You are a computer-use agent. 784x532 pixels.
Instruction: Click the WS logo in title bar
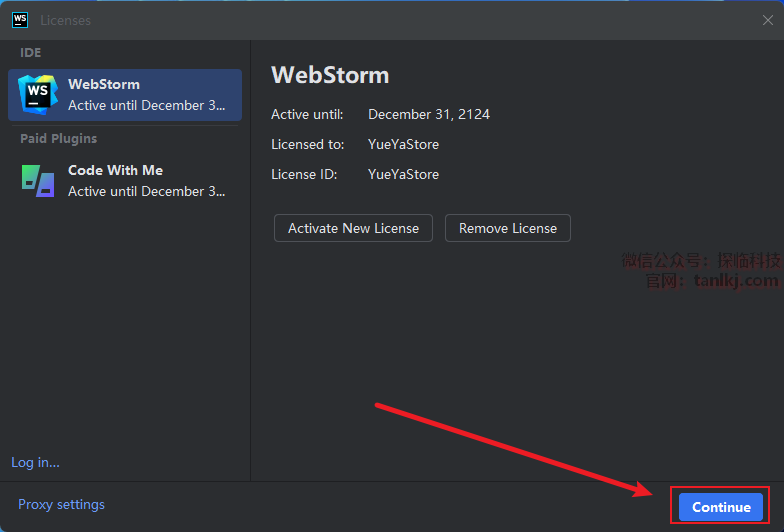(20, 19)
